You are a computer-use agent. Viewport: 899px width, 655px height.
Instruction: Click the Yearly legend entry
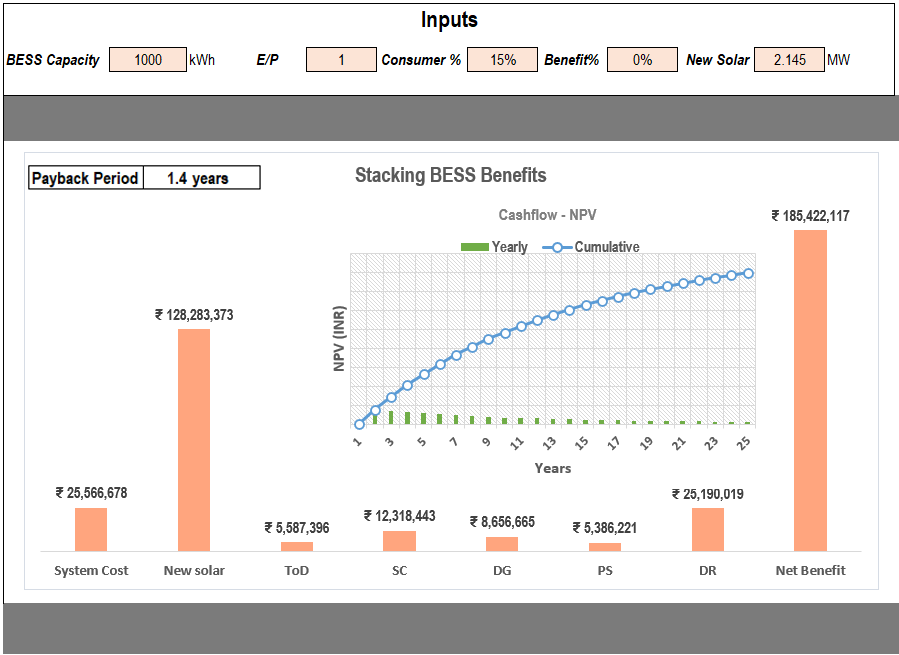click(x=495, y=247)
